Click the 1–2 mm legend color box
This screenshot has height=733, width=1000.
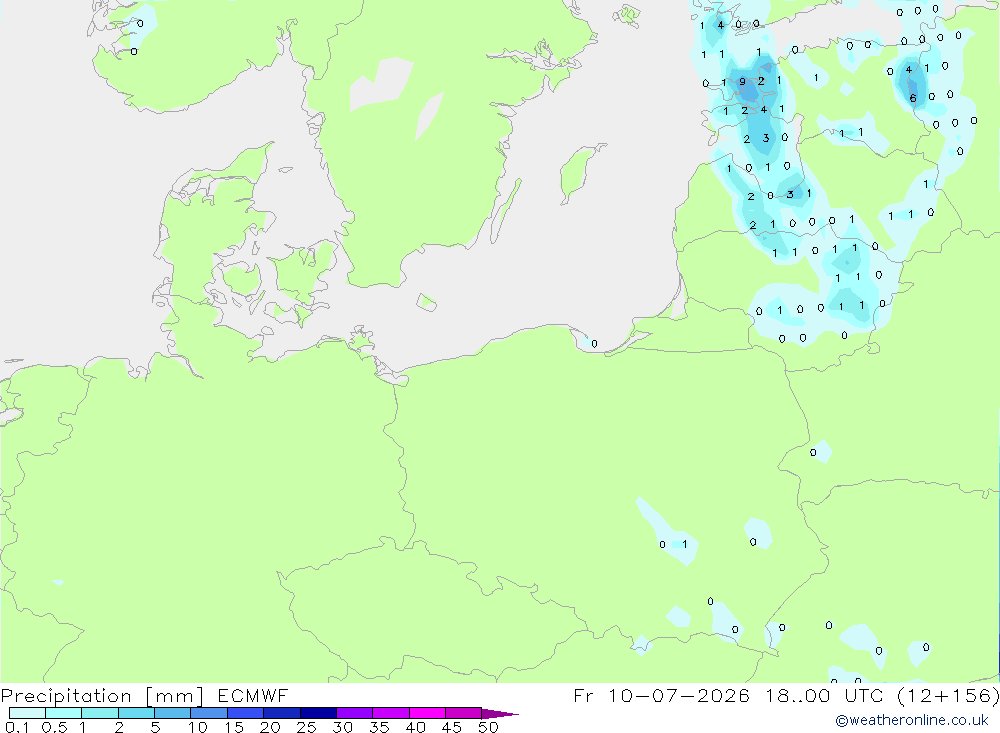click(100, 713)
